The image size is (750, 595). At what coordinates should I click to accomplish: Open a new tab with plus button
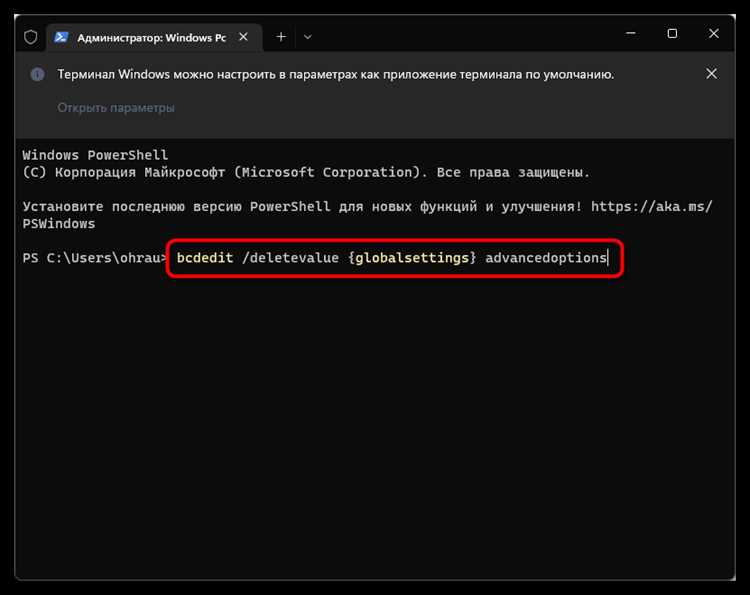[281, 37]
